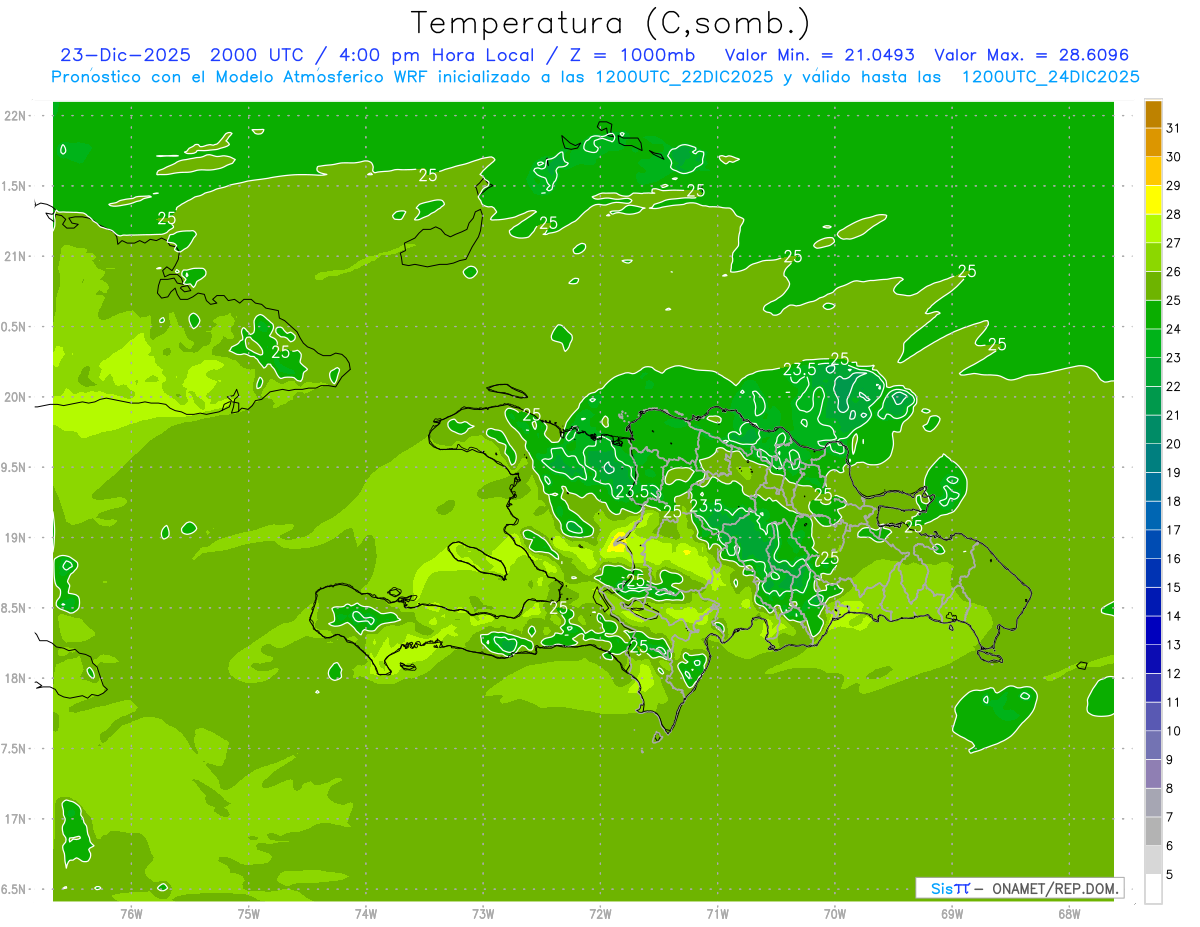
Task: Click color bar value label '18'
Action: (x=1174, y=501)
